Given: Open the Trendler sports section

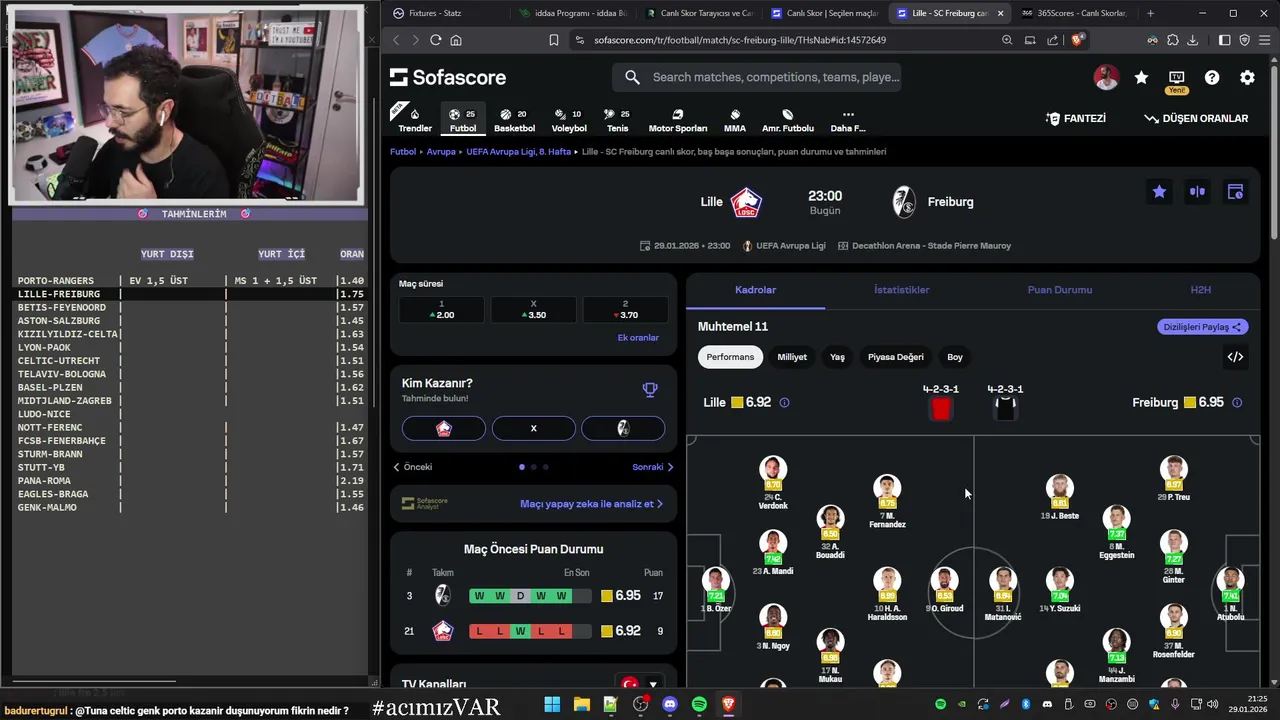Looking at the screenshot, I should pyautogui.click(x=415, y=120).
